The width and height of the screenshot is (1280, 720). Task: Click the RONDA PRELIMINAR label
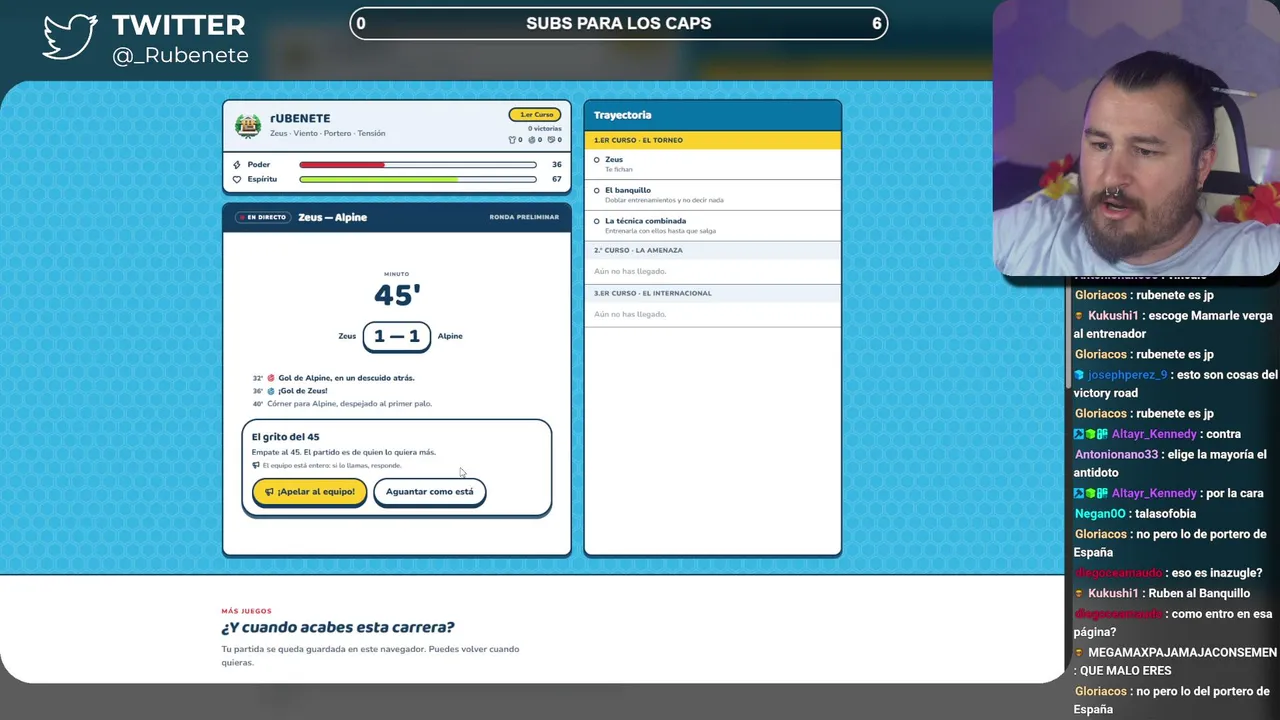524,217
